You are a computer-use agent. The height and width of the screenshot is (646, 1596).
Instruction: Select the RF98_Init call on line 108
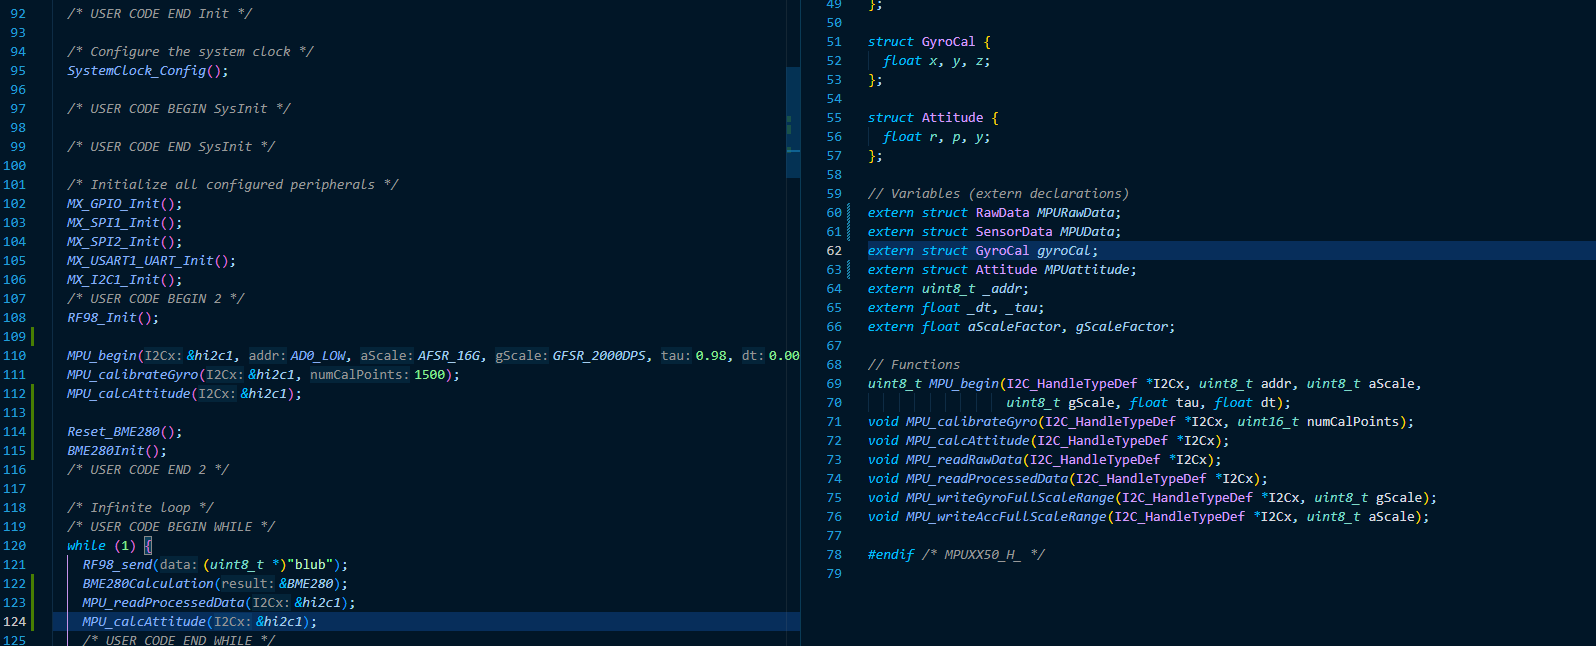(101, 318)
